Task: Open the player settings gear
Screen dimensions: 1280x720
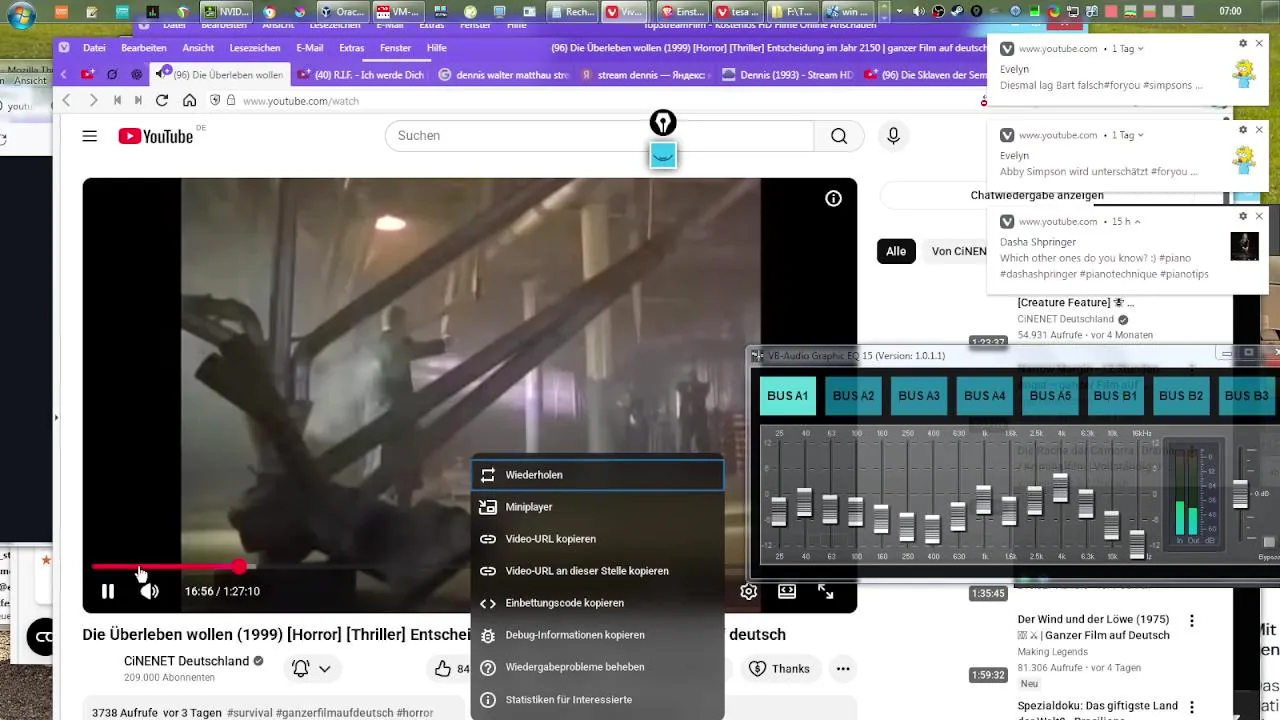Action: pos(748,591)
